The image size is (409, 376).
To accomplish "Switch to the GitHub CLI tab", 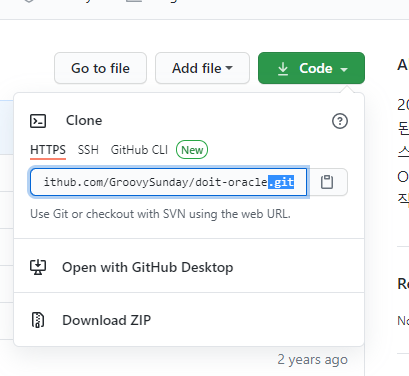I will [139, 150].
